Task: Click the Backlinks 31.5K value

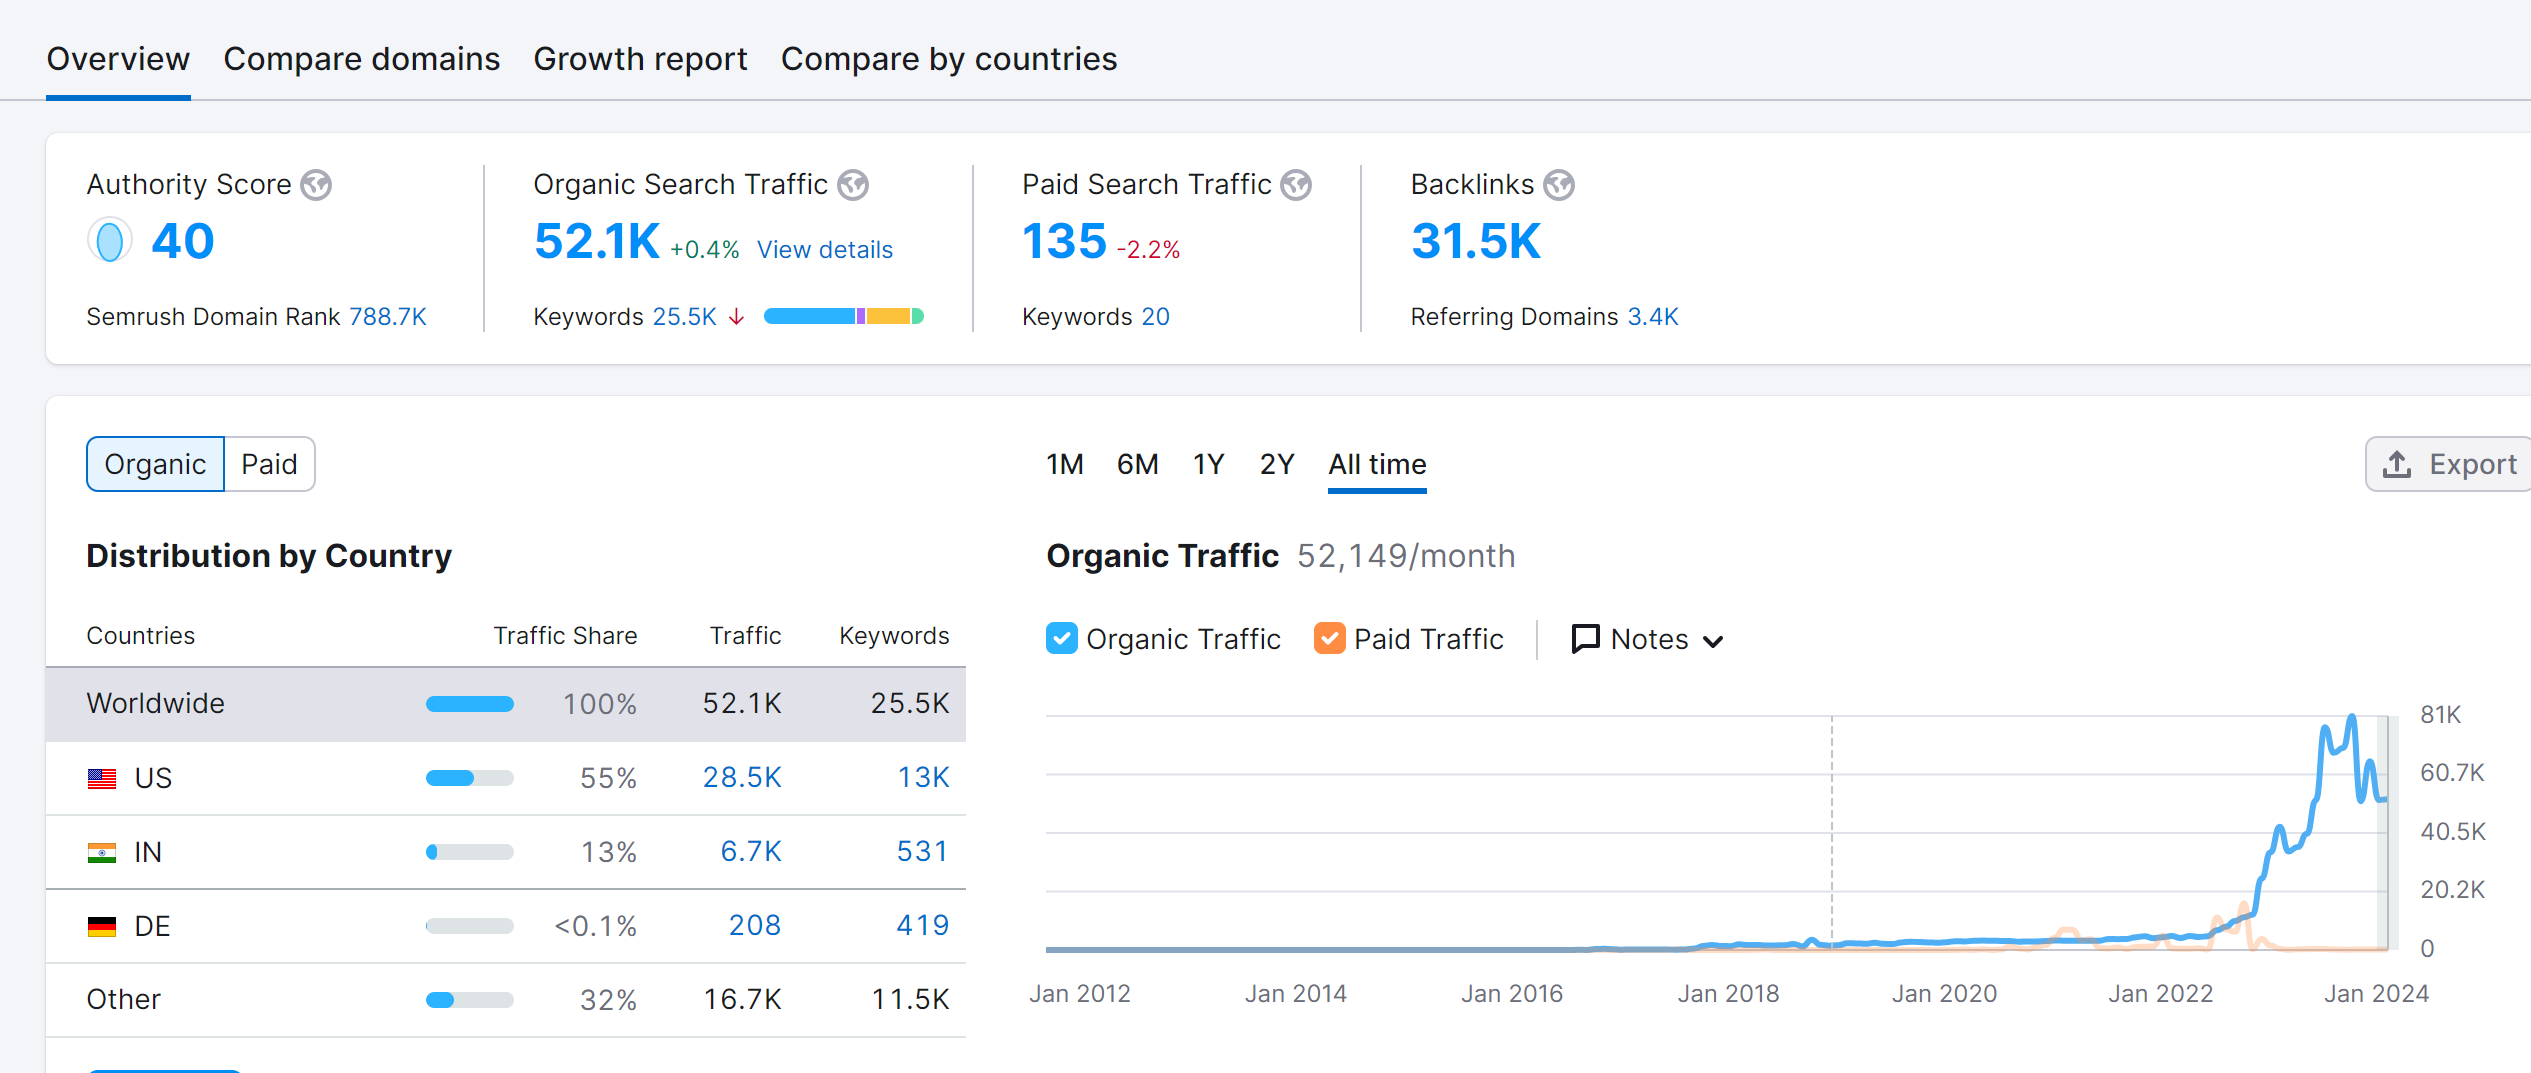Action: click(1476, 241)
